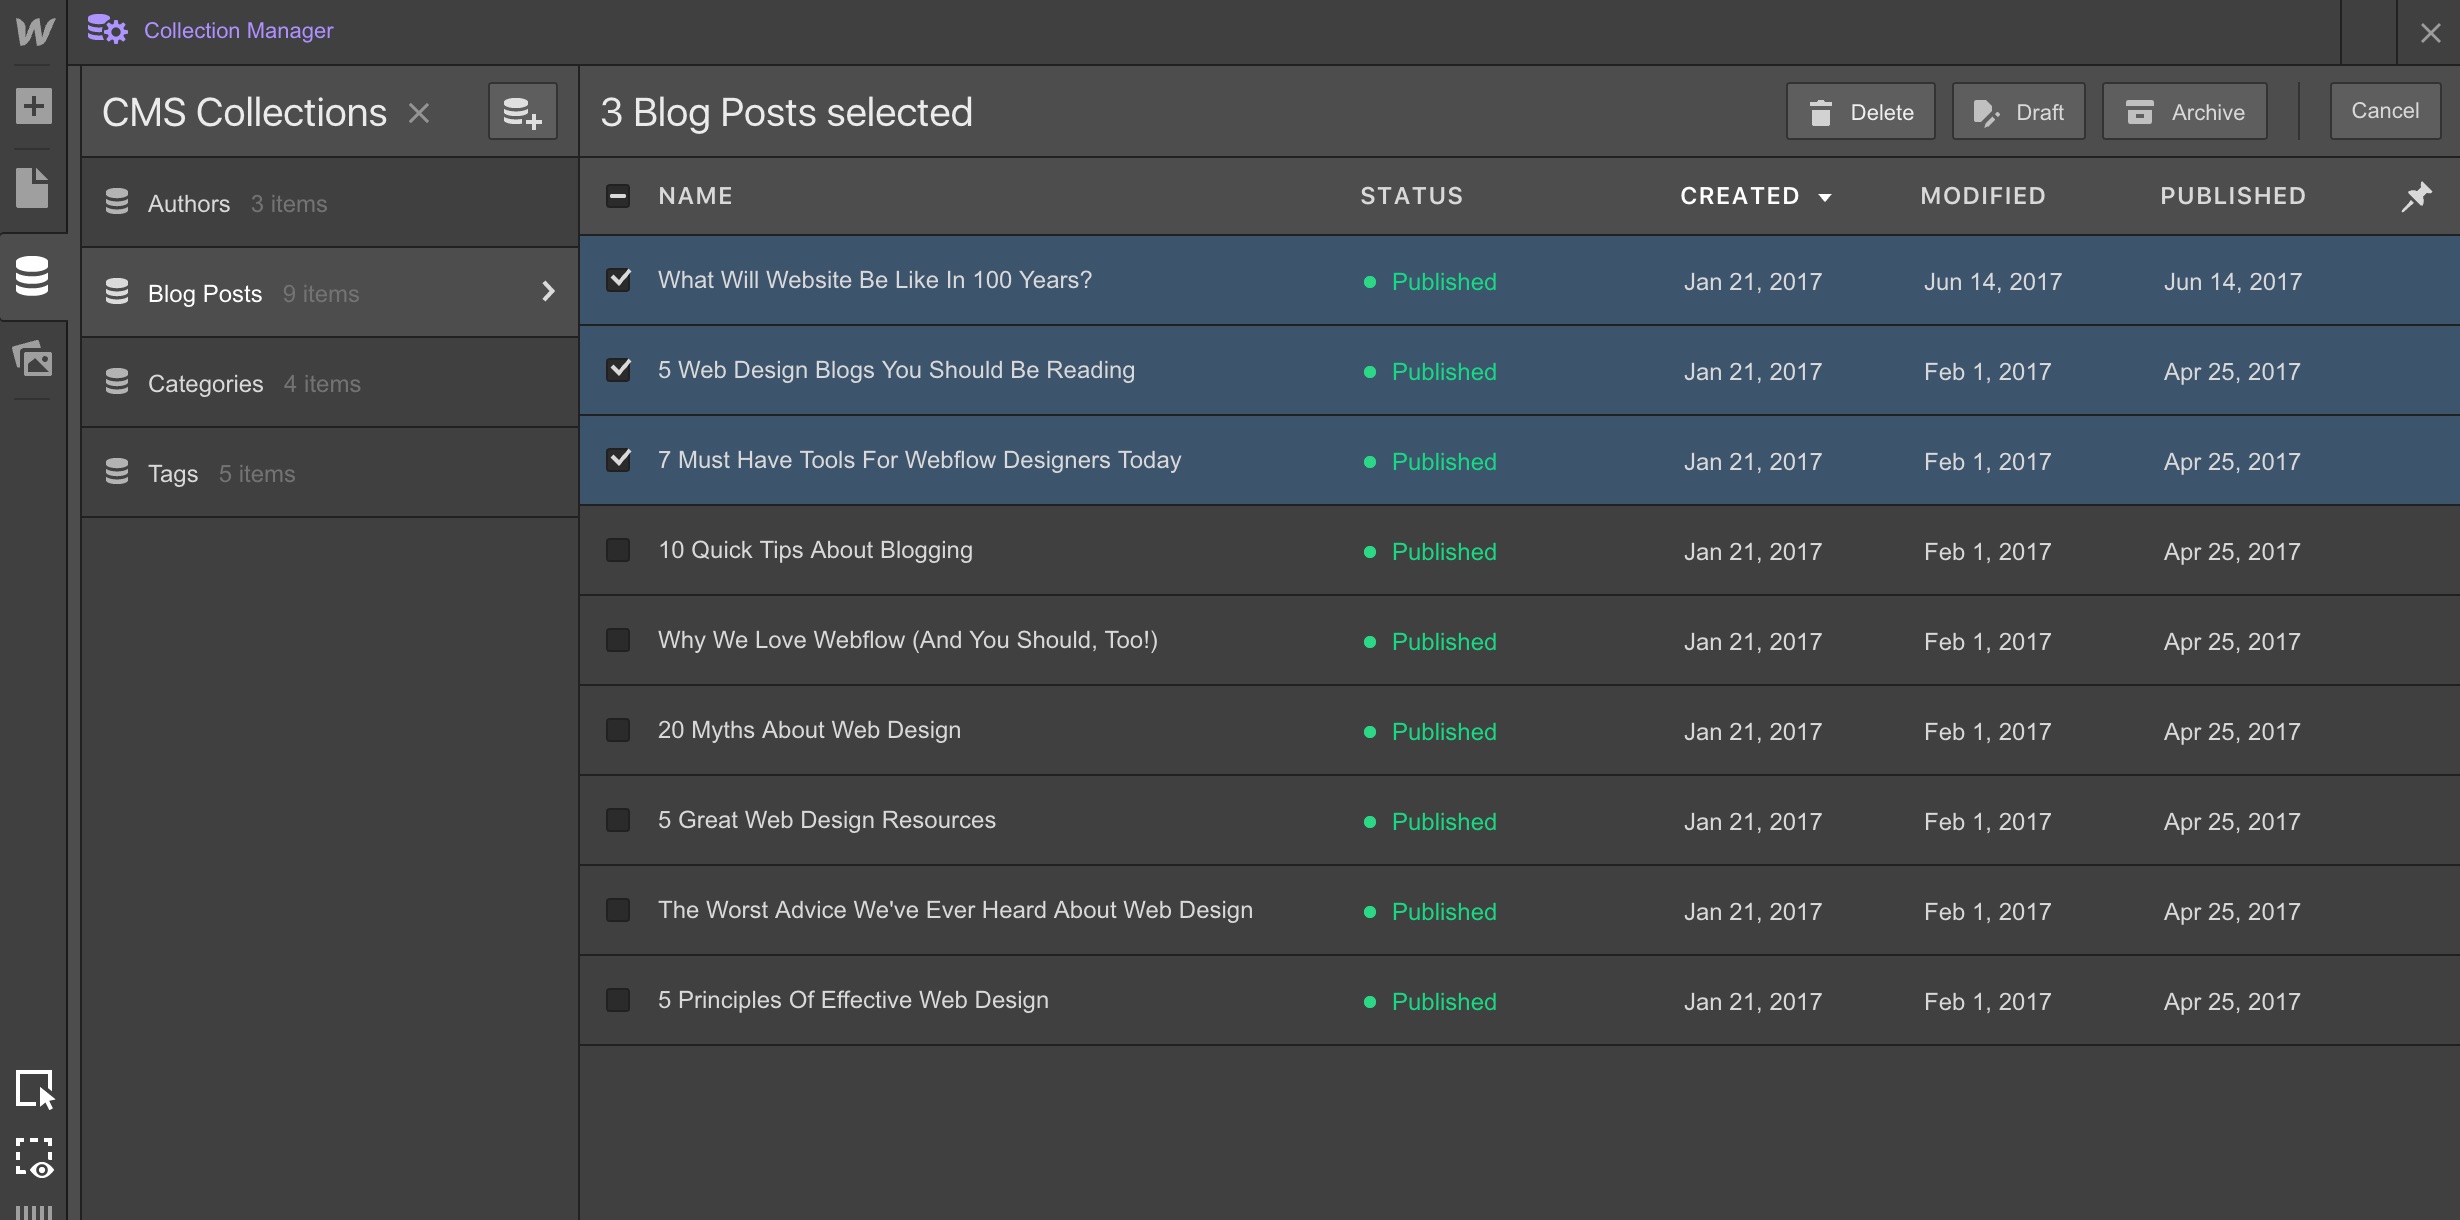Open the Authors collection
The image size is (2460, 1220).
pos(189,203)
